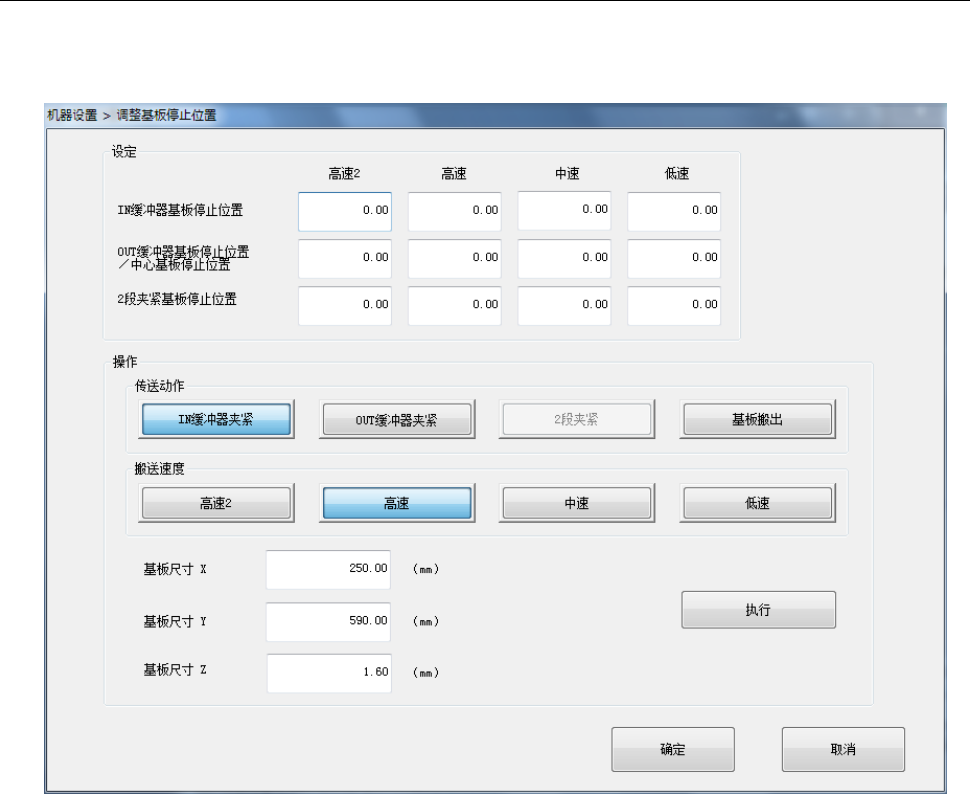This screenshot has width=970, height=794.
Task: Cancel with the 取消 button
Action: [x=843, y=749]
